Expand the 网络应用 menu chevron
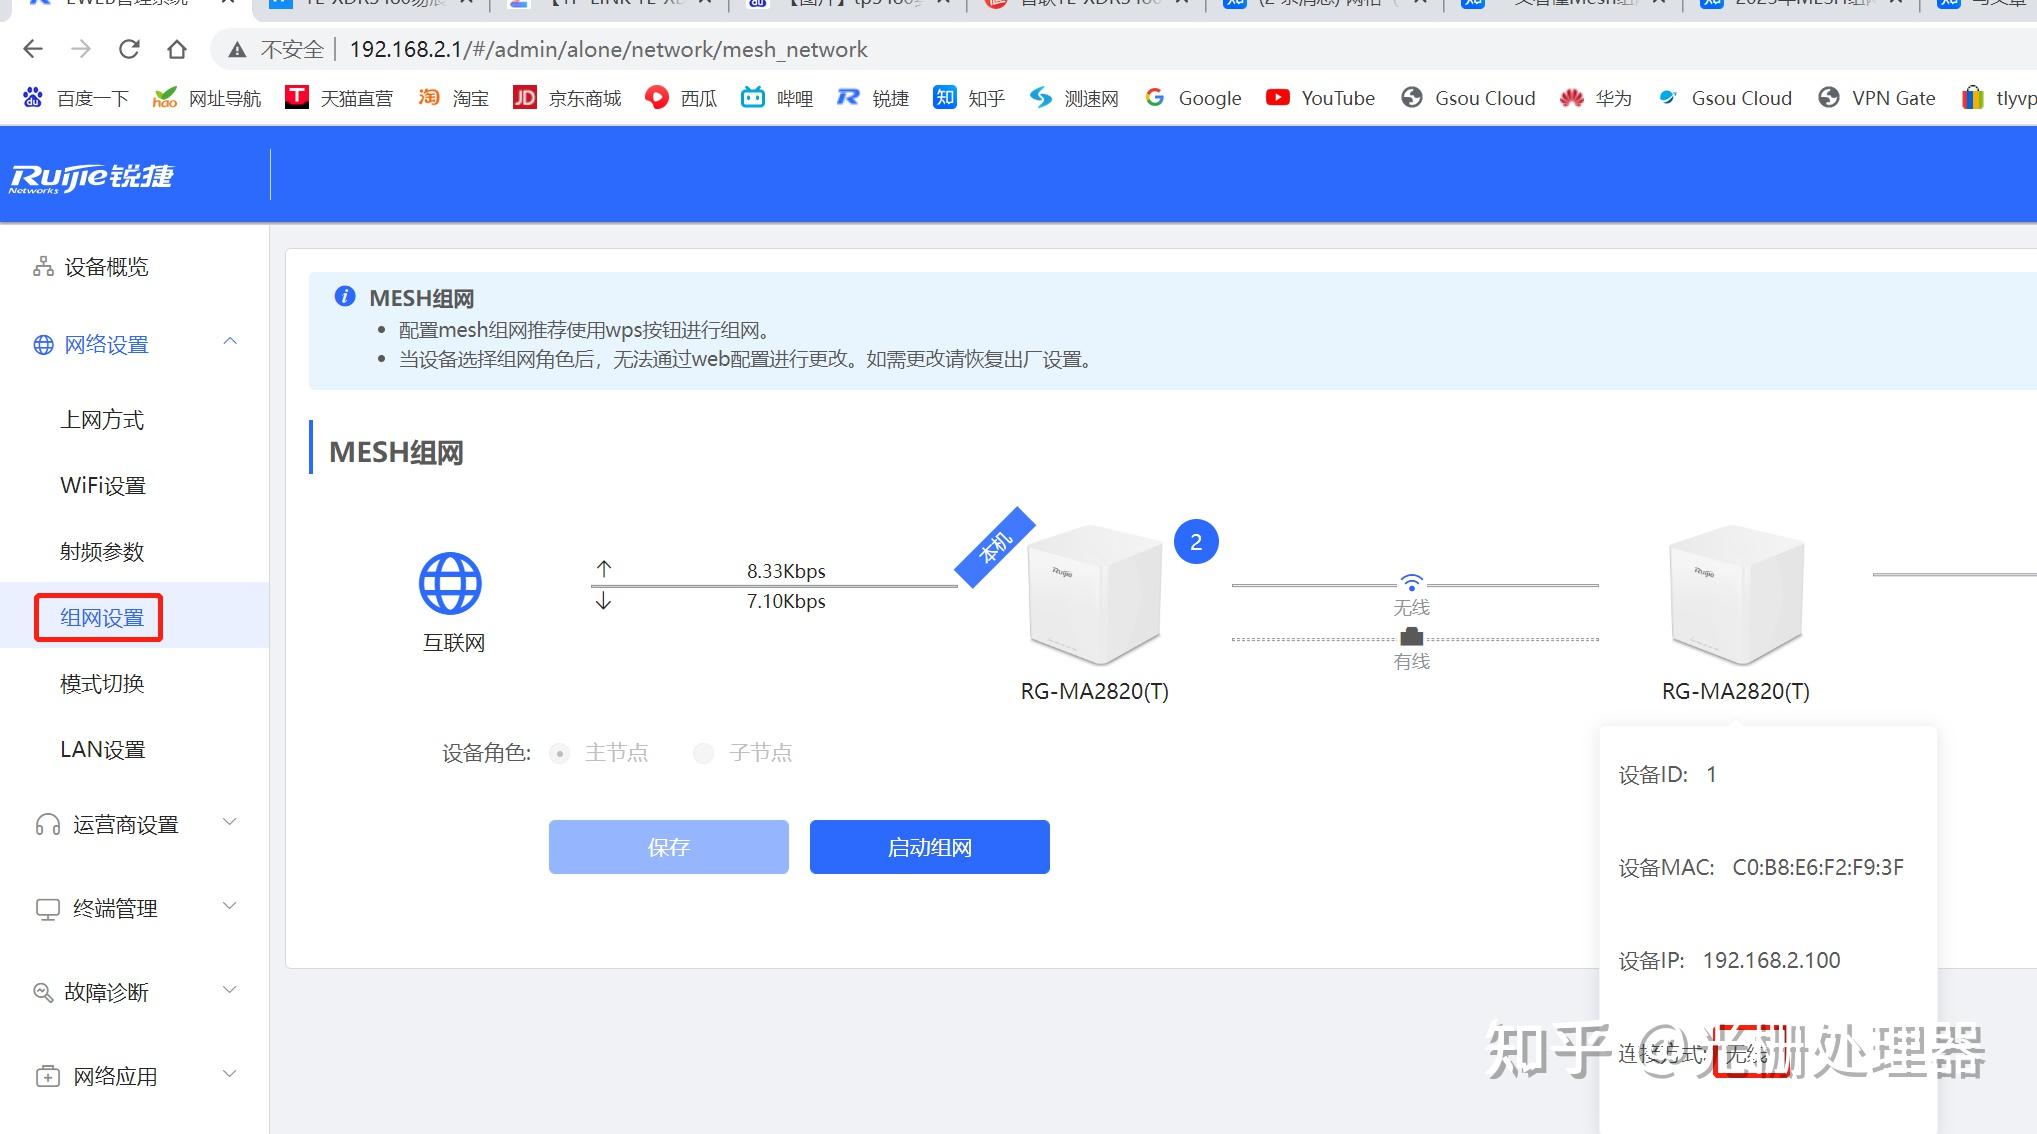2037x1134 pixels. coord(230,1074)
